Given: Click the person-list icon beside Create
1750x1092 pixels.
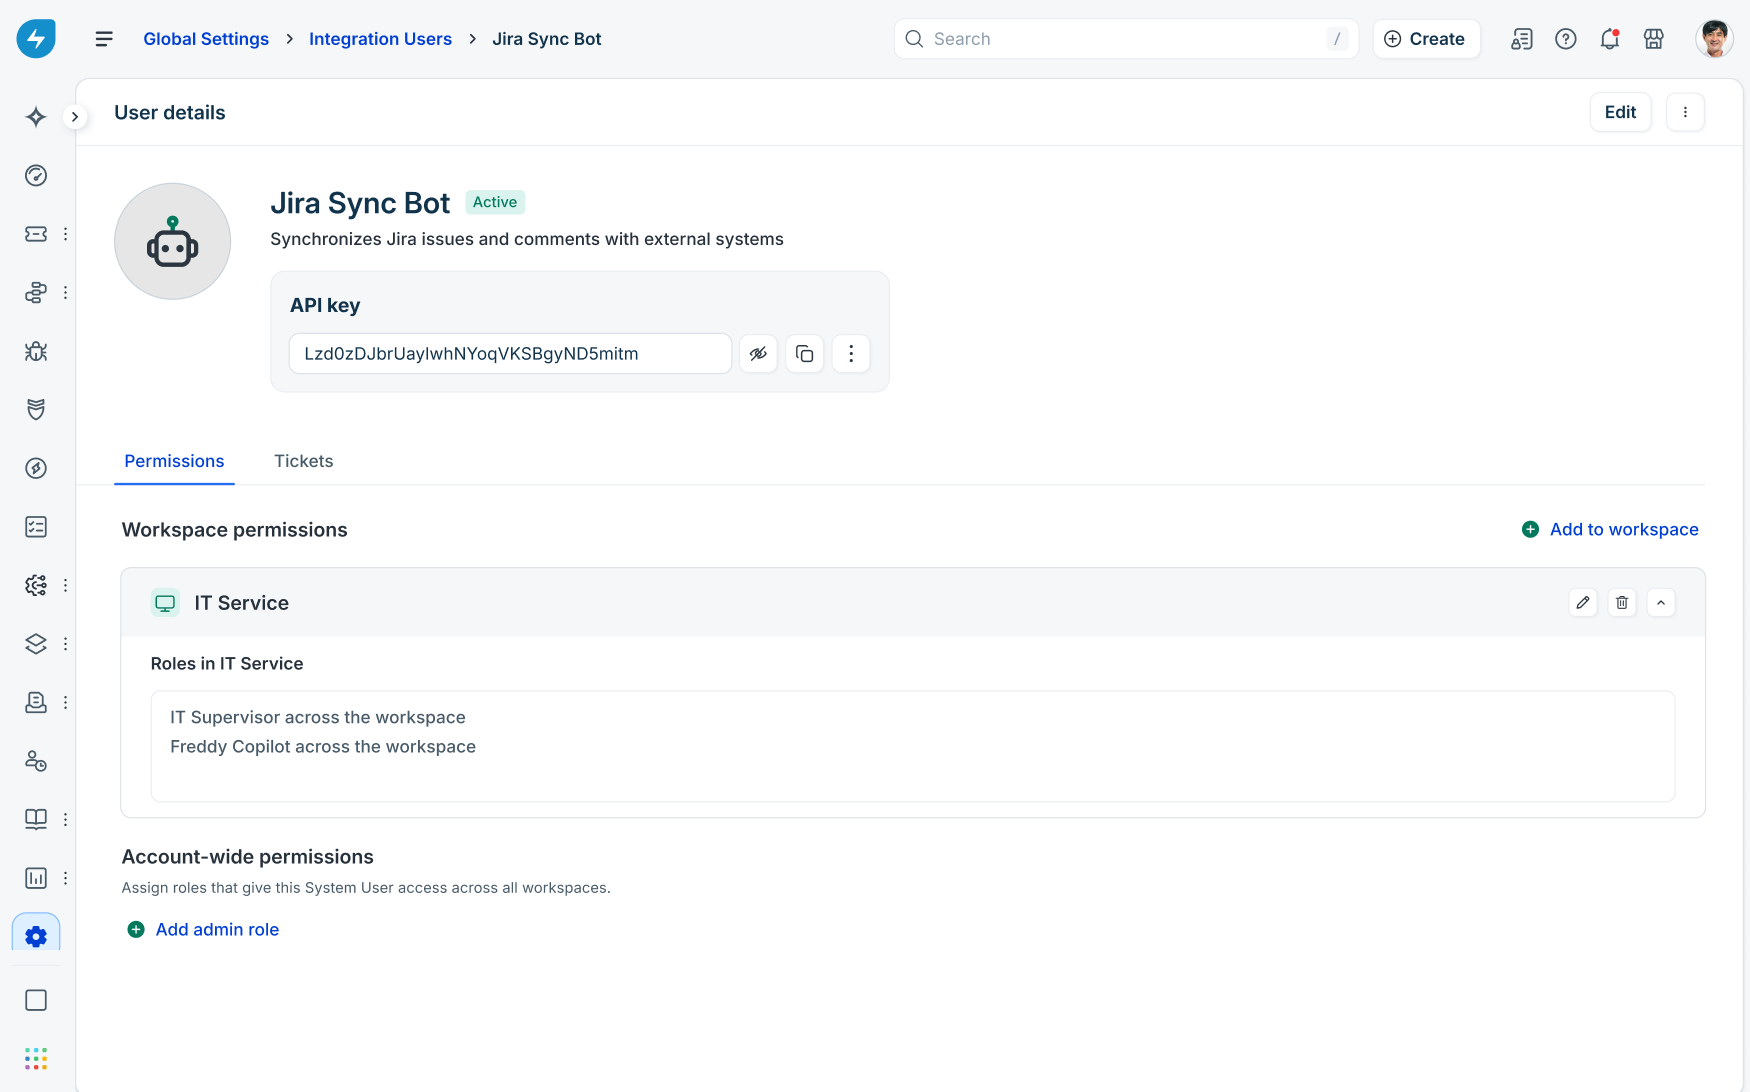Looking at the screenshot, I should (x=1522, y=39).
